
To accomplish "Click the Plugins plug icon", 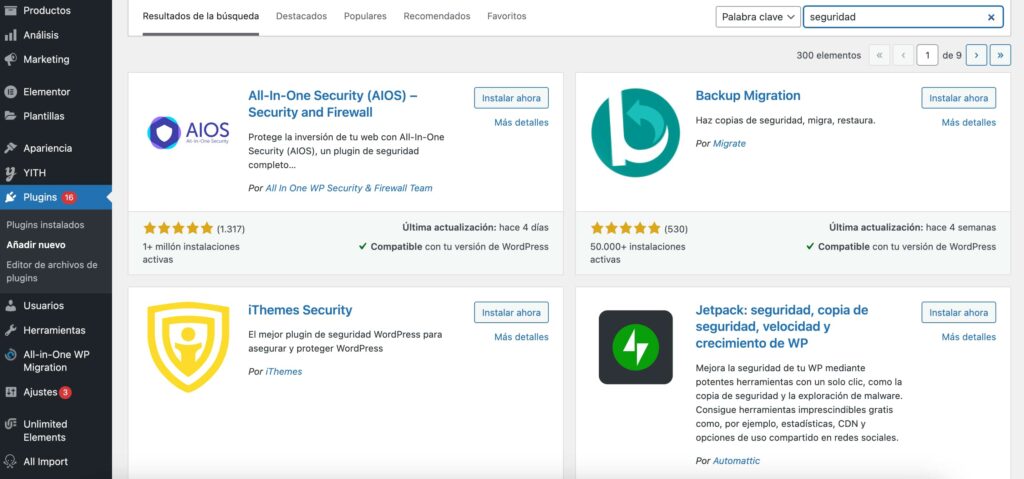I will pos(10,197).
